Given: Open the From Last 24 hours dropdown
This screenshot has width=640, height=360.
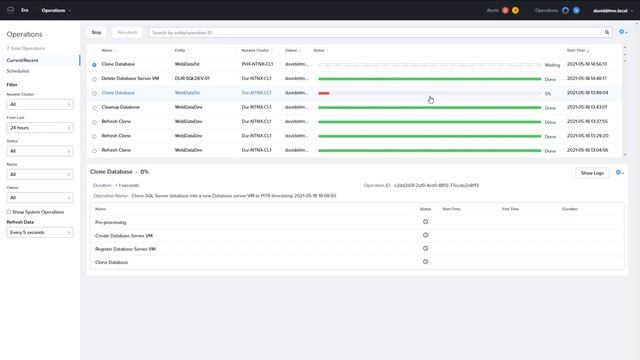Looking at the screenshot, I should (x=40, y=128).
